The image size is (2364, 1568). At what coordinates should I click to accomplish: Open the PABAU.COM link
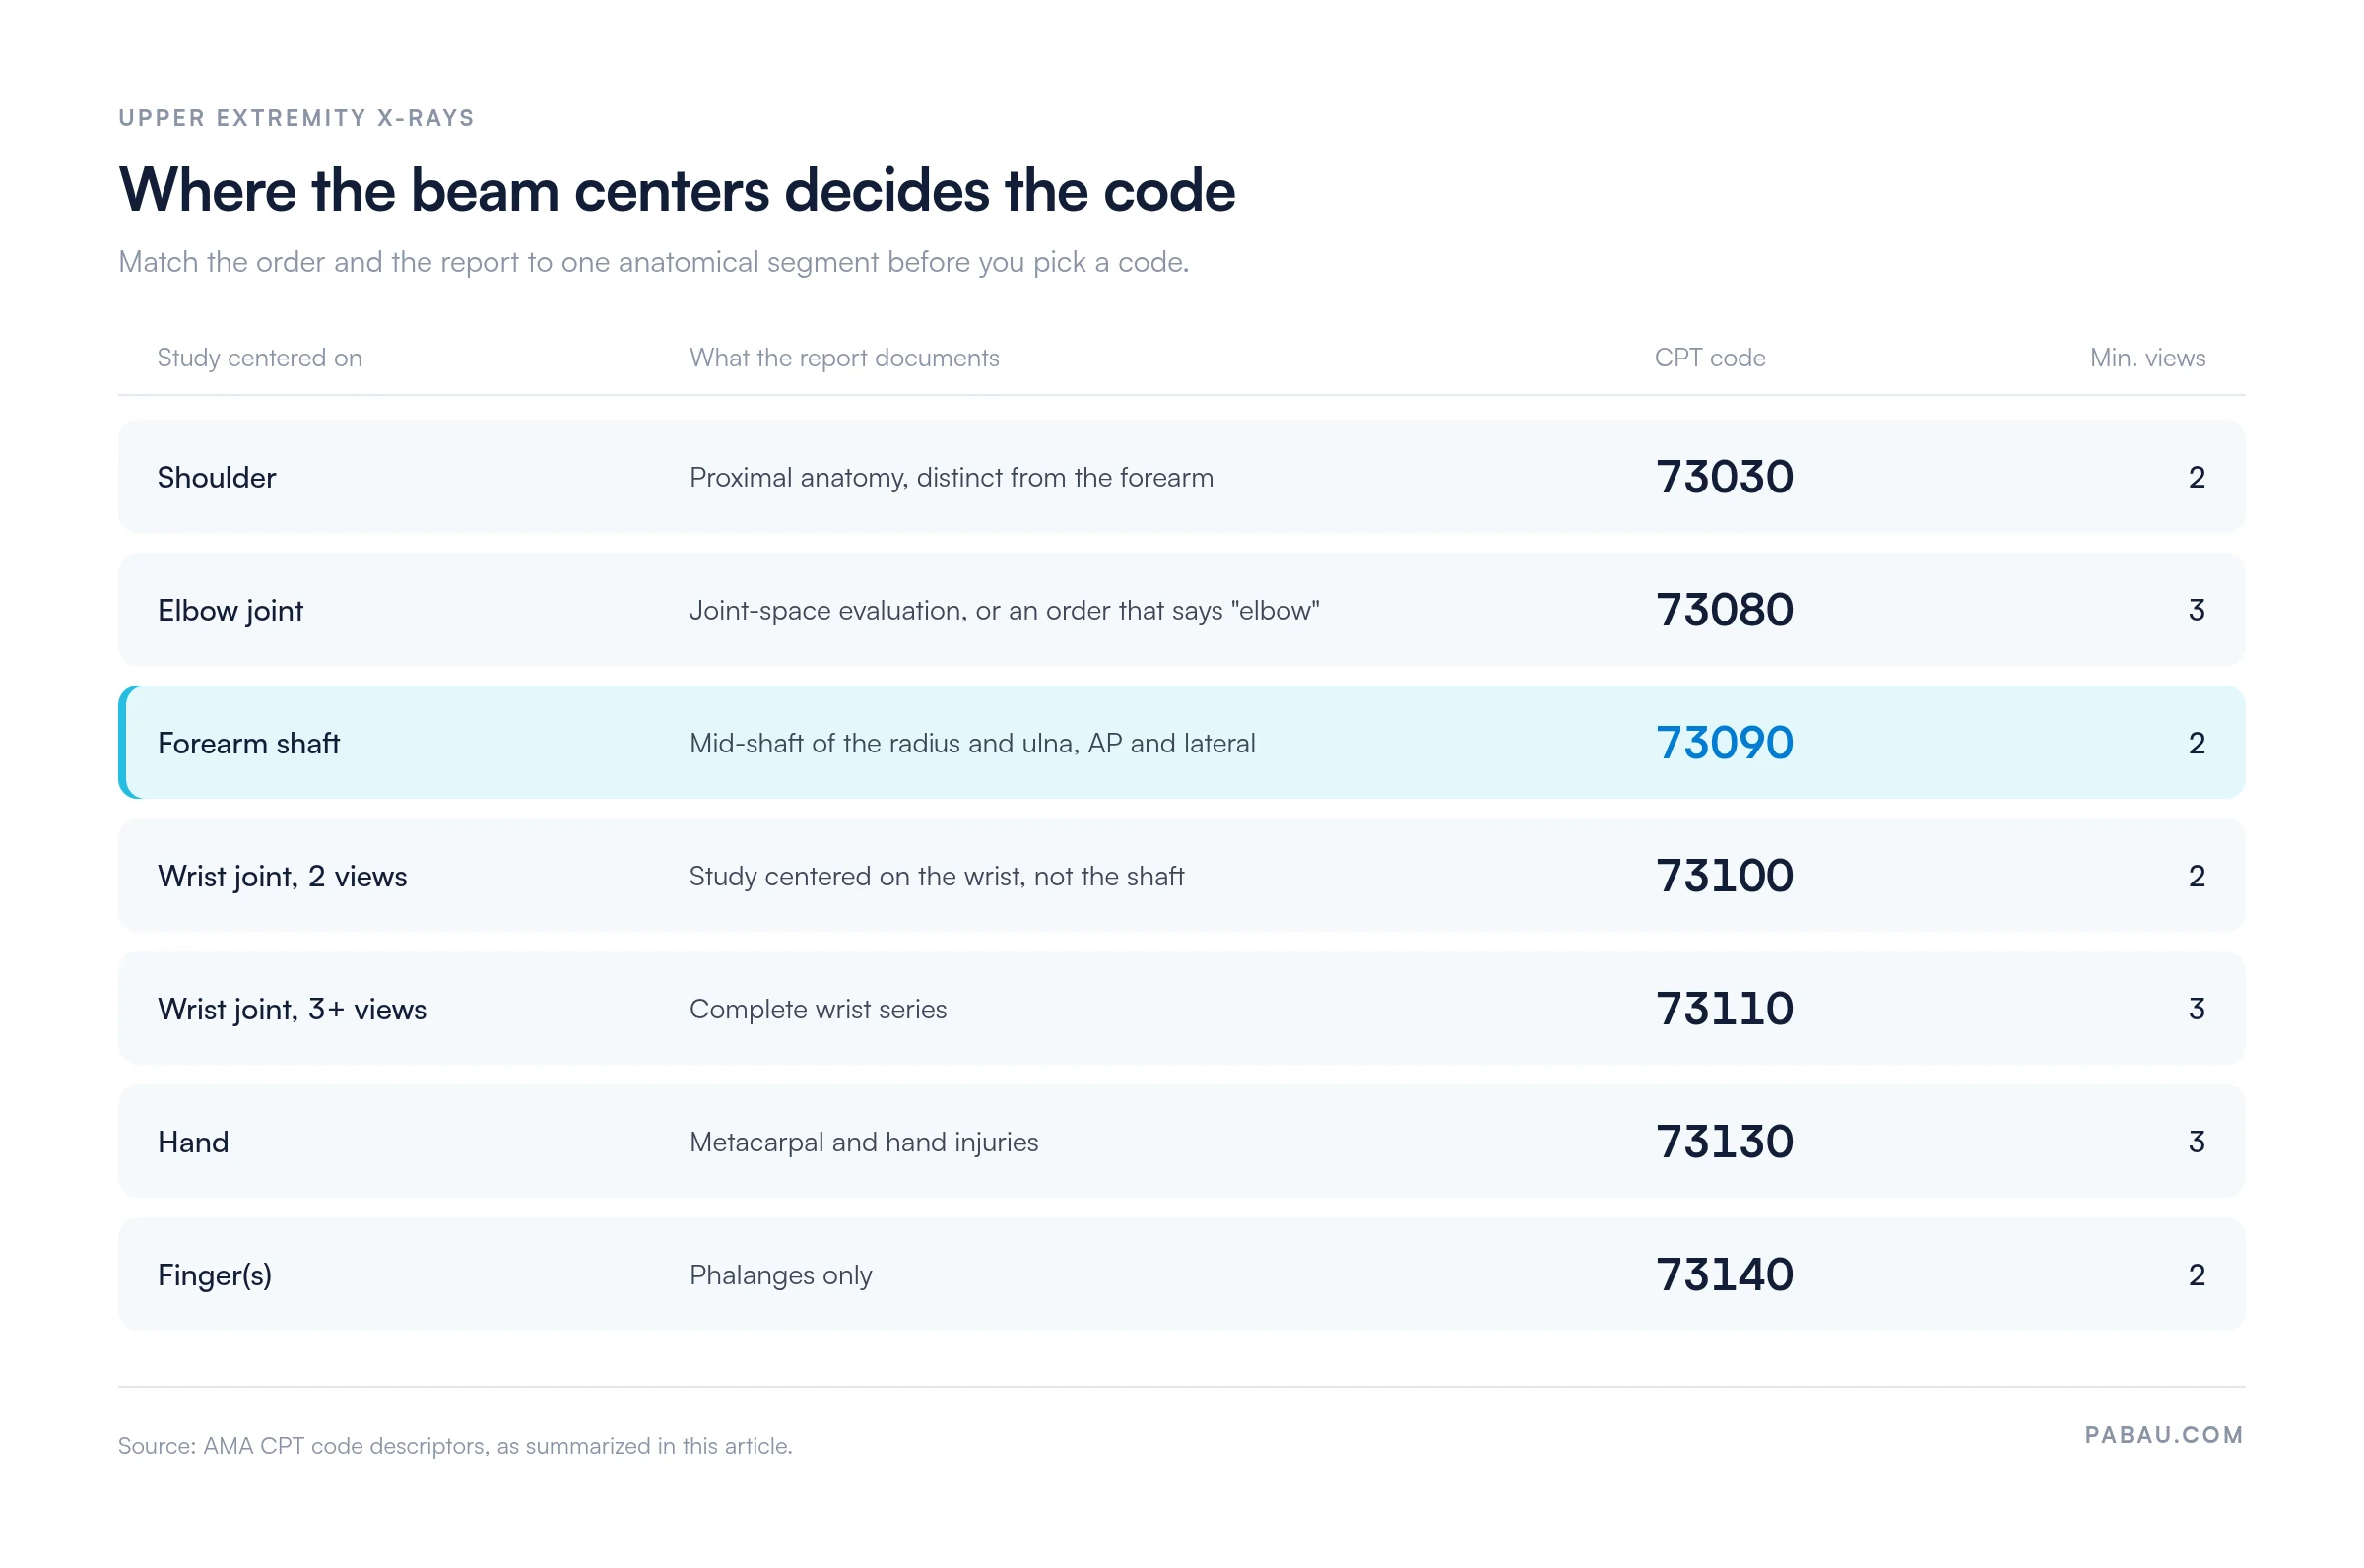(2164, 1434)
